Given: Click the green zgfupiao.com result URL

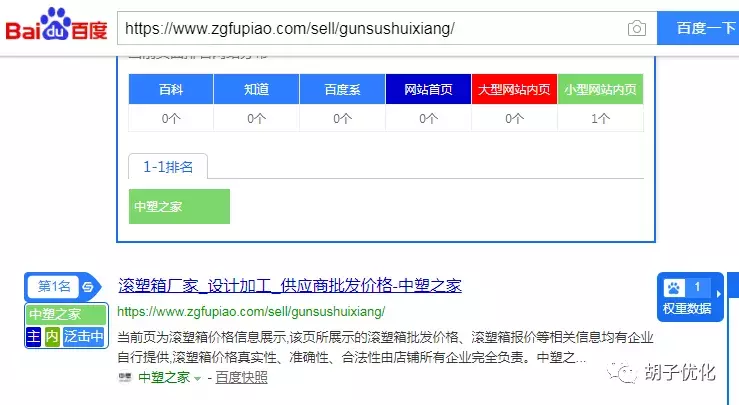Looking at the screenshot, I should point(251,311).
